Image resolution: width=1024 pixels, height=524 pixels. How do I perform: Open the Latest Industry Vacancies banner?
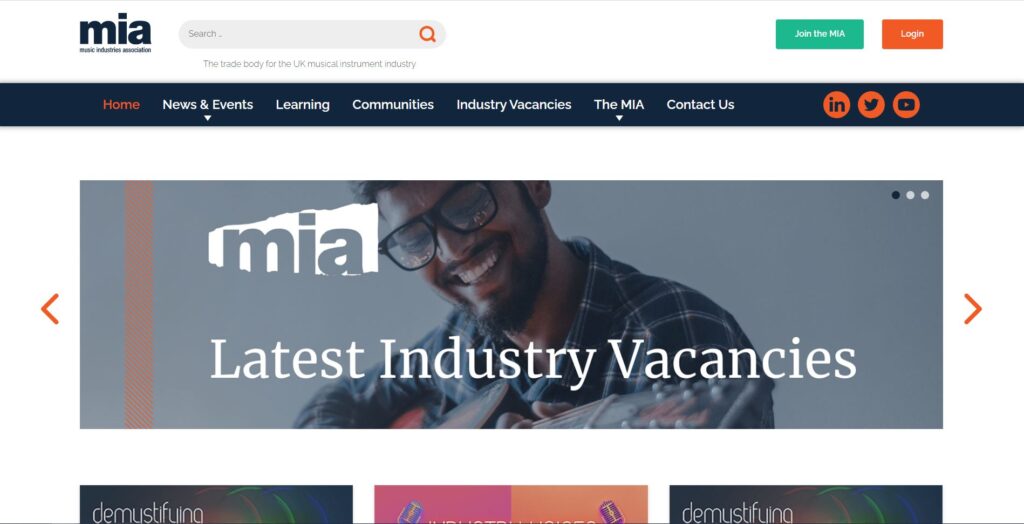[511, 304]
